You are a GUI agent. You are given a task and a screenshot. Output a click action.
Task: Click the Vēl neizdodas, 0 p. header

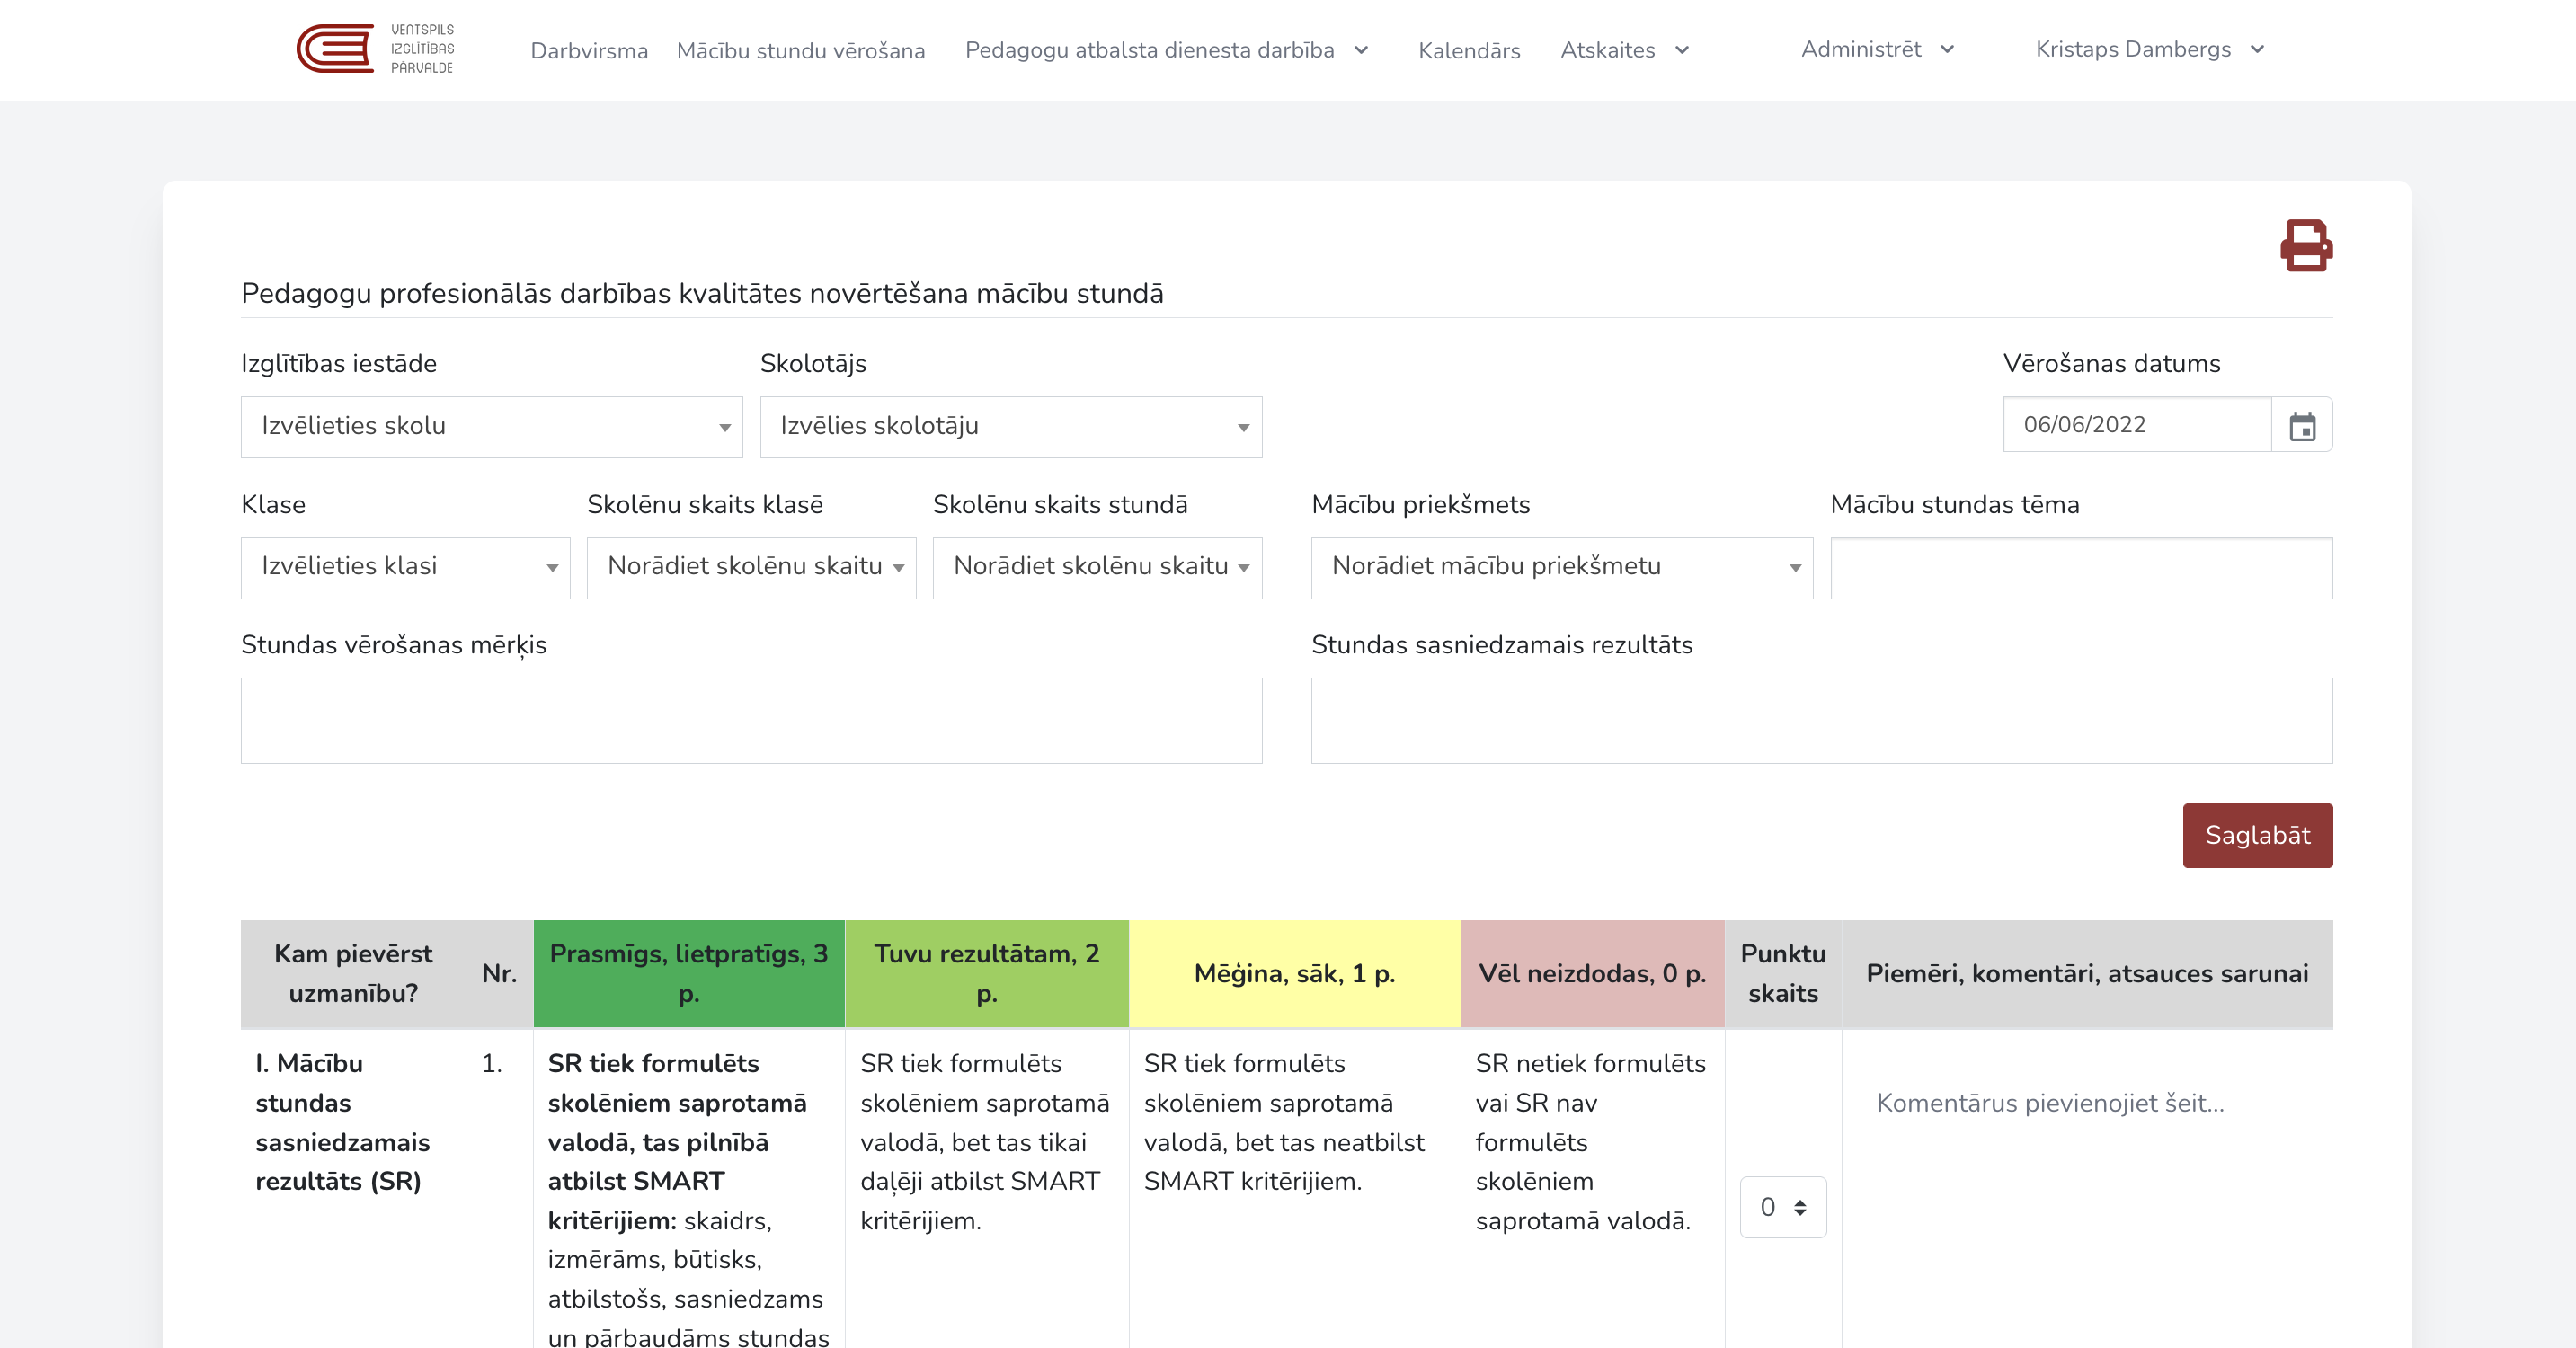(1592, 973)
